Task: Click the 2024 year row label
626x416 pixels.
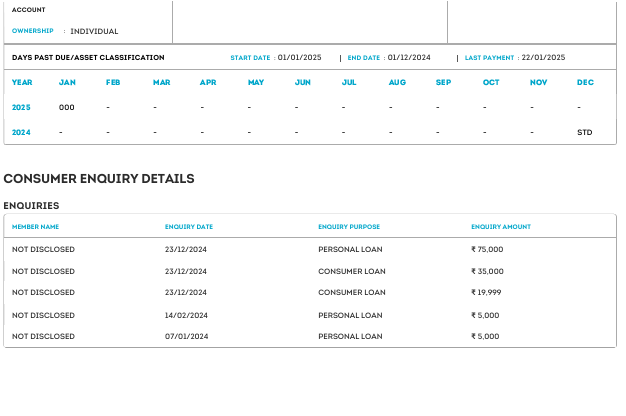Action: [22, 132]
